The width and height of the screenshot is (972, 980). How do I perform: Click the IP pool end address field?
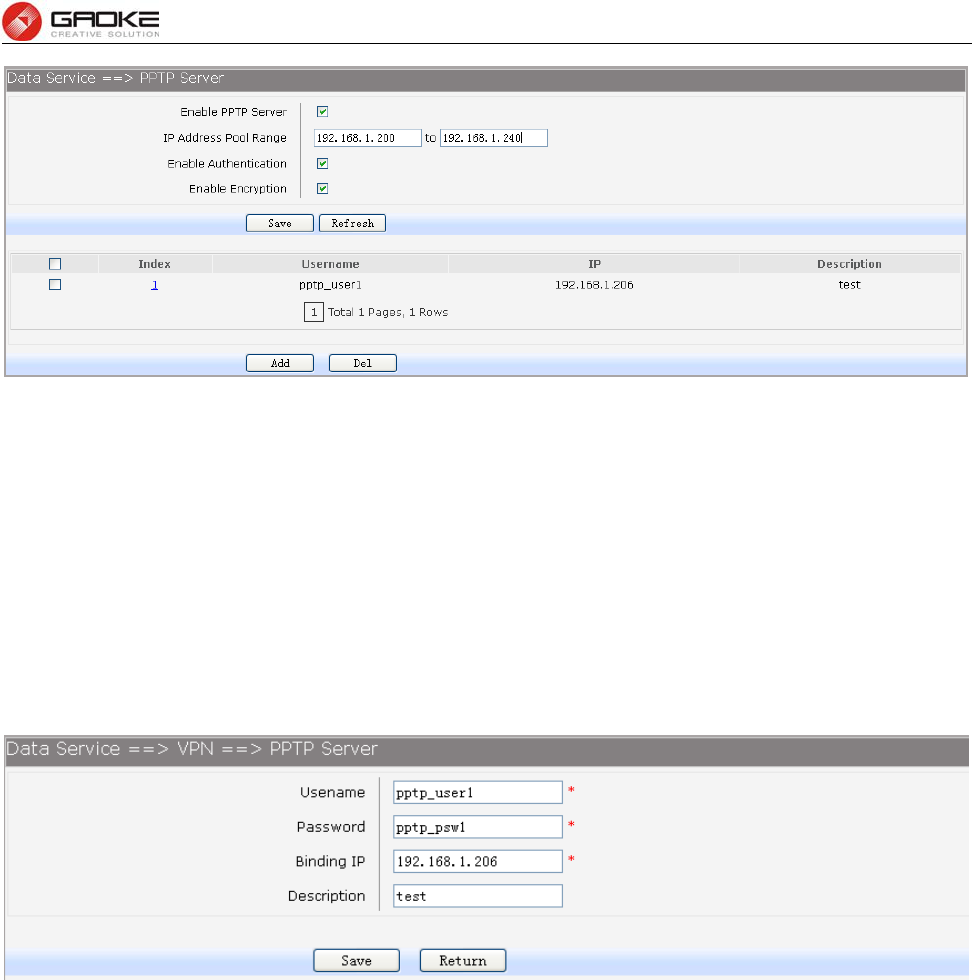(x=494, y=138)
